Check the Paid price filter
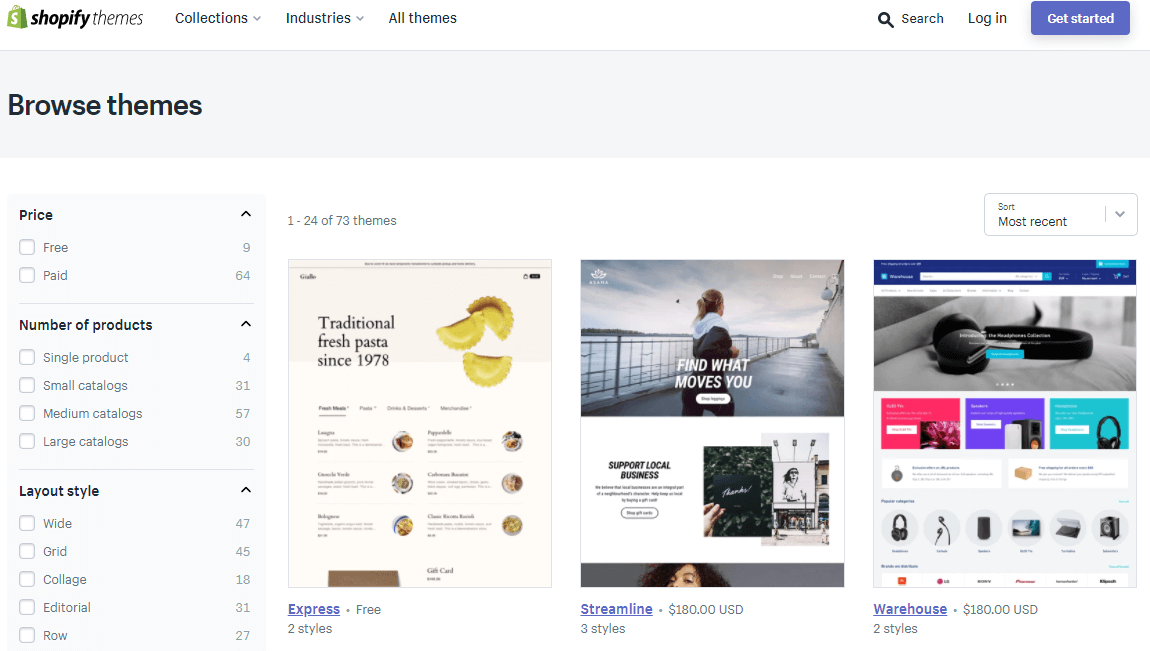 pos(27,275)
